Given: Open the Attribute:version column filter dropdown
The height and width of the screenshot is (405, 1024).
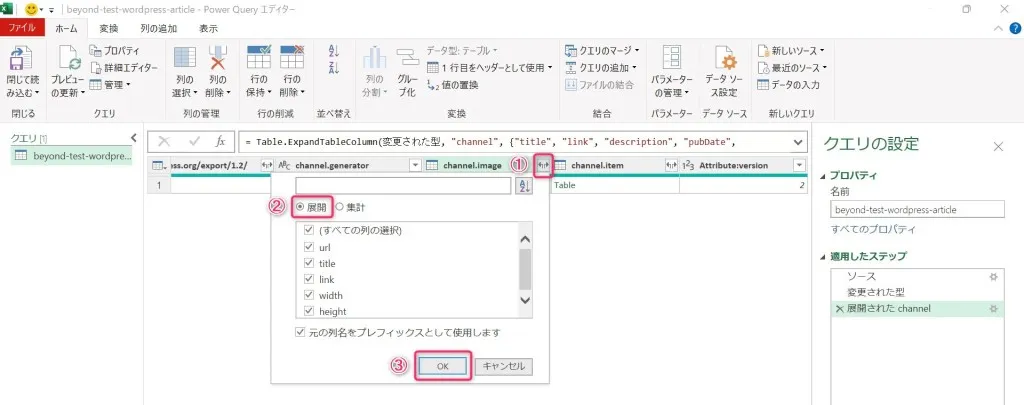Looking at the screenshot, I should coord(799,165).
